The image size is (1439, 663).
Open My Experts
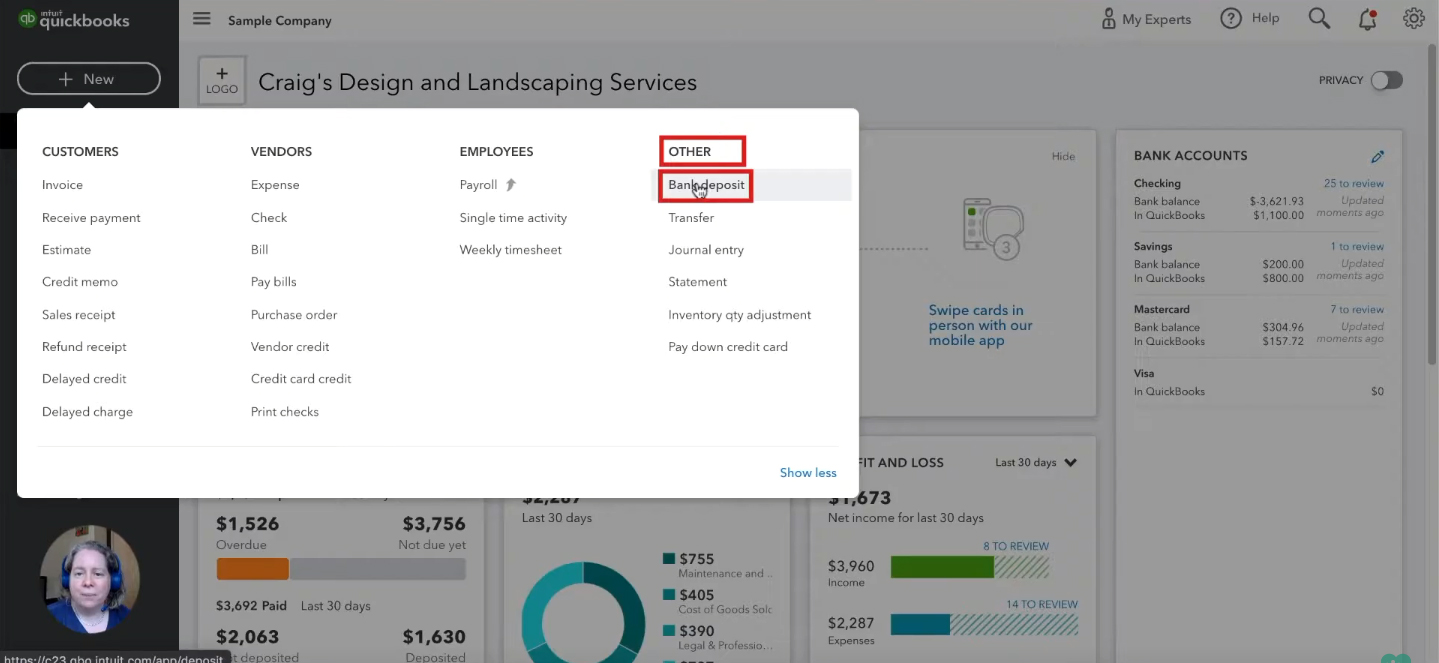pyautogui.click(x=1146, y=19)
